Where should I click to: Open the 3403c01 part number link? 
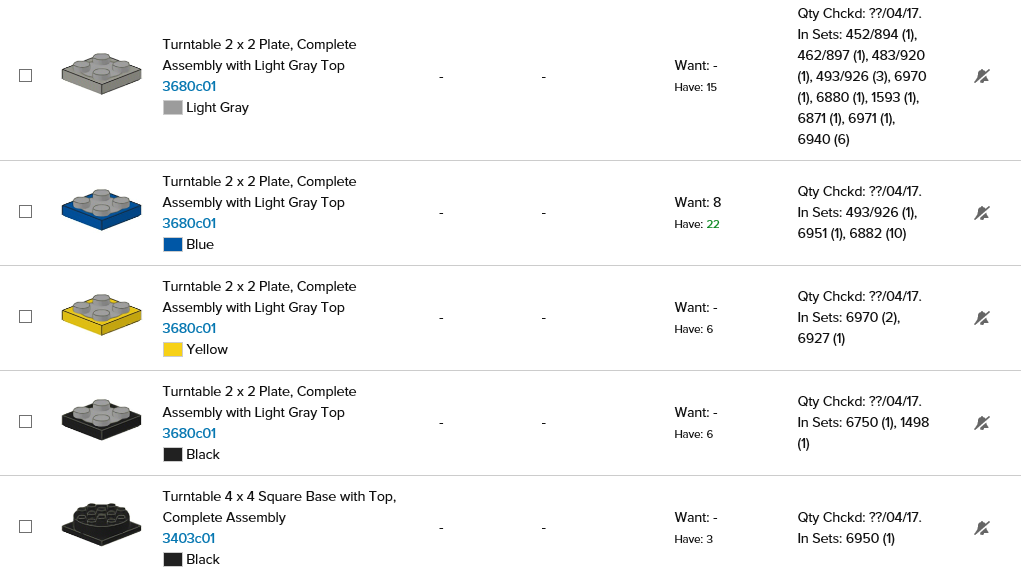tap(189, 538)
